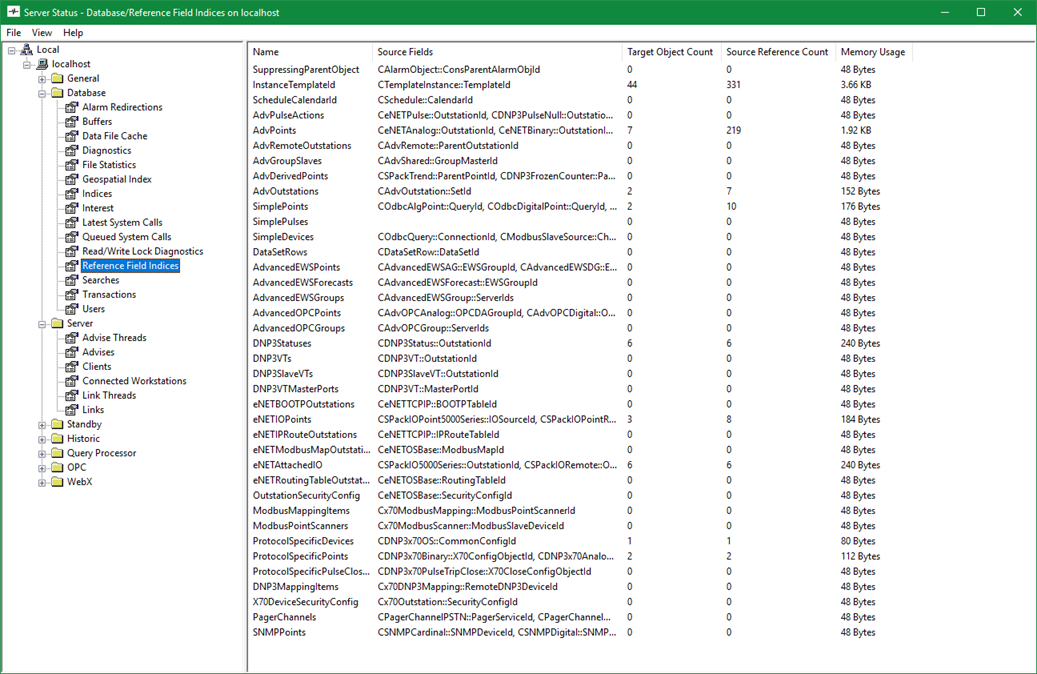Click the Historic folder icon
The width and height of the screenshot is (1037, 674).
coord(57,439)
